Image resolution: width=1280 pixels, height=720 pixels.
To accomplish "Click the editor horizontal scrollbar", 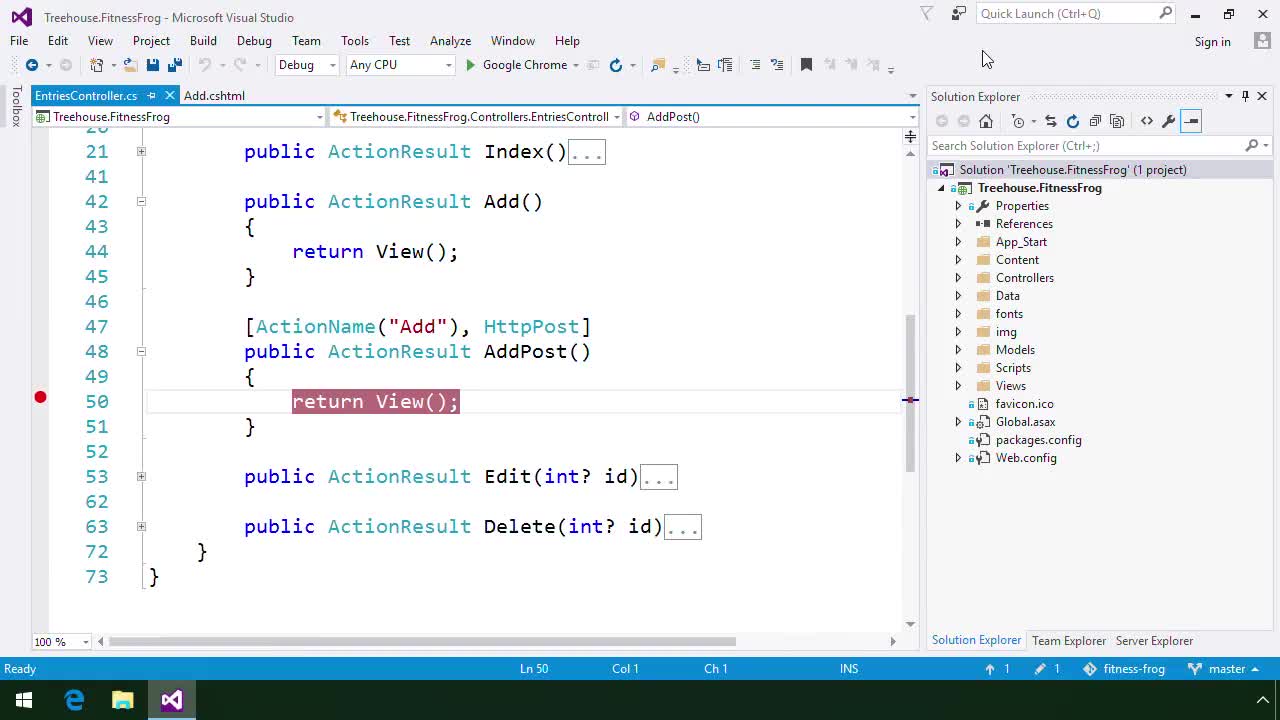I will click(422, 642).
